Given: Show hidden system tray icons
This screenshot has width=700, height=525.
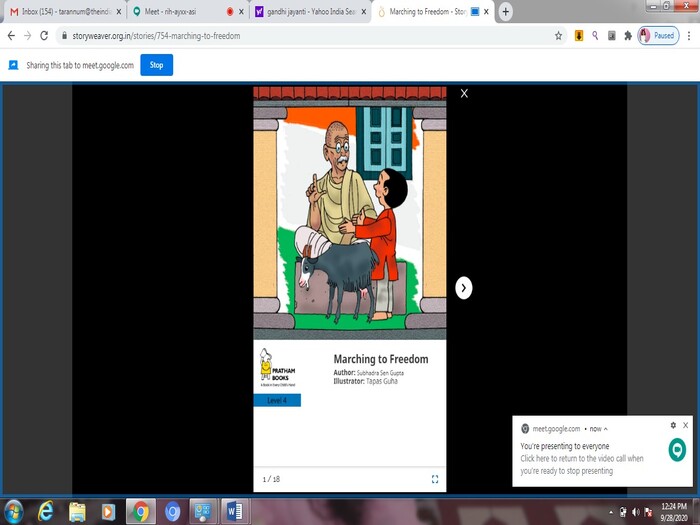Looking at the screenshot, I should click(x=611, y=512).
